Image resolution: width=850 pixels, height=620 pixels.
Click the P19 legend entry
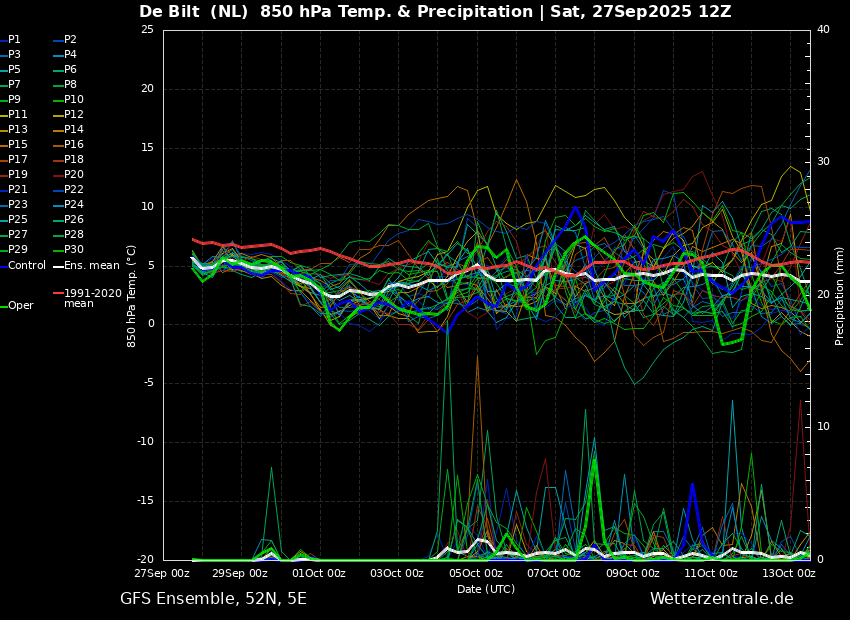pos(14,175)
